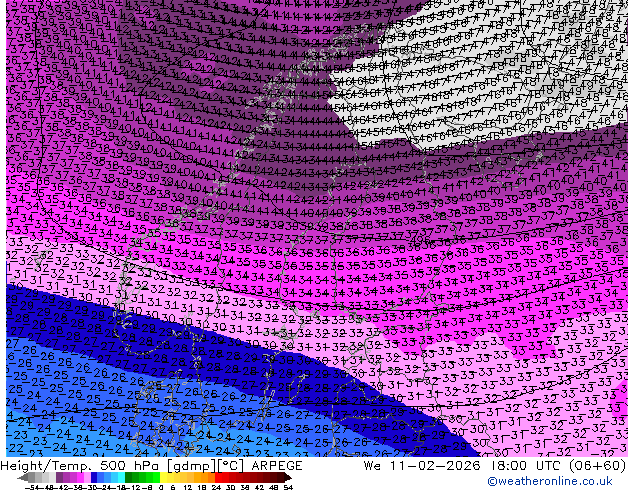The width and height of the screenshot is (634, 490).
Task: Click the bright red legend segment above 24
Action: pos(218,477)
